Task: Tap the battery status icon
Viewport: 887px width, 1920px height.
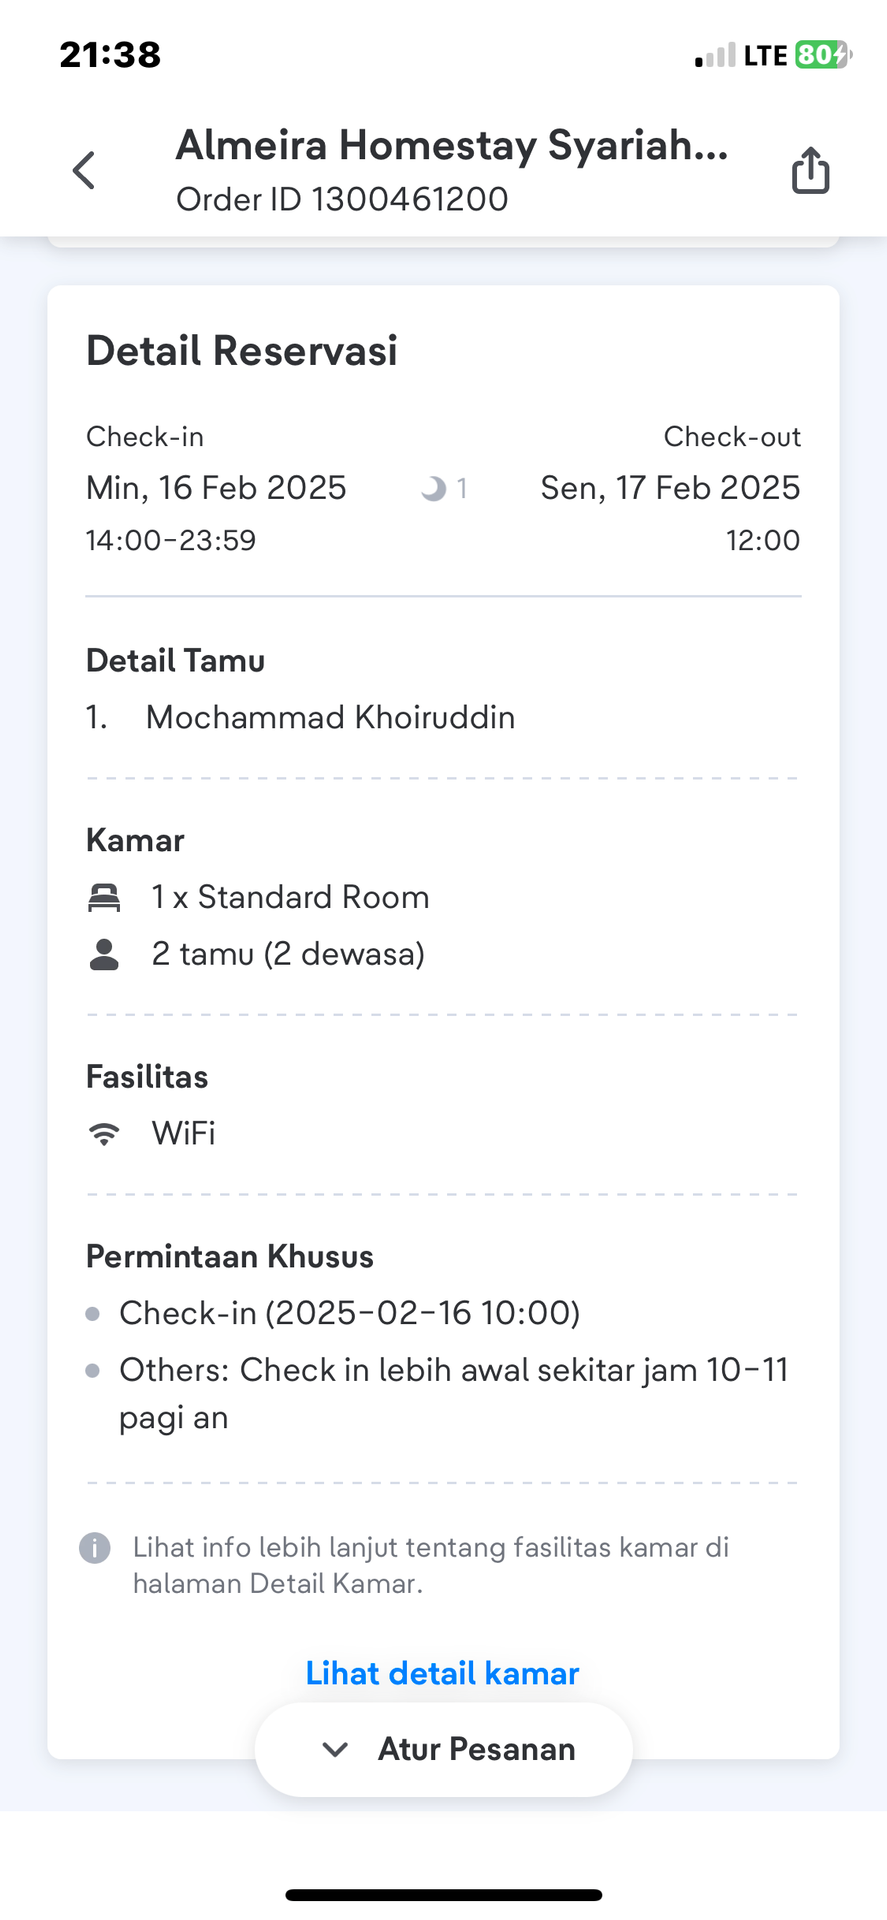Action: tap(823, 55)
